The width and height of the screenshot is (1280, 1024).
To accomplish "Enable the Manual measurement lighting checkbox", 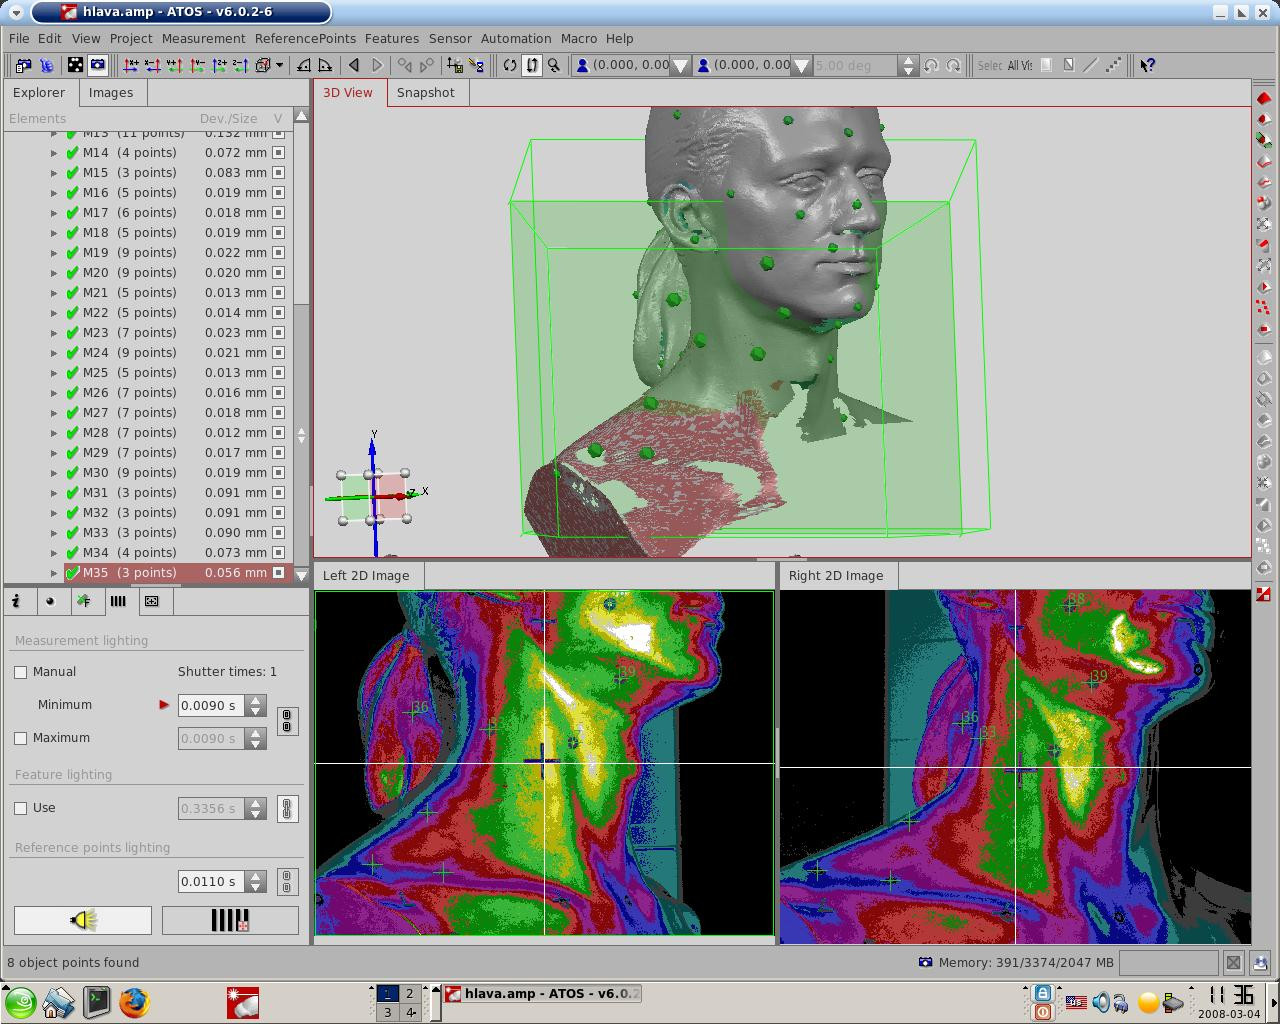I will 21,672.
